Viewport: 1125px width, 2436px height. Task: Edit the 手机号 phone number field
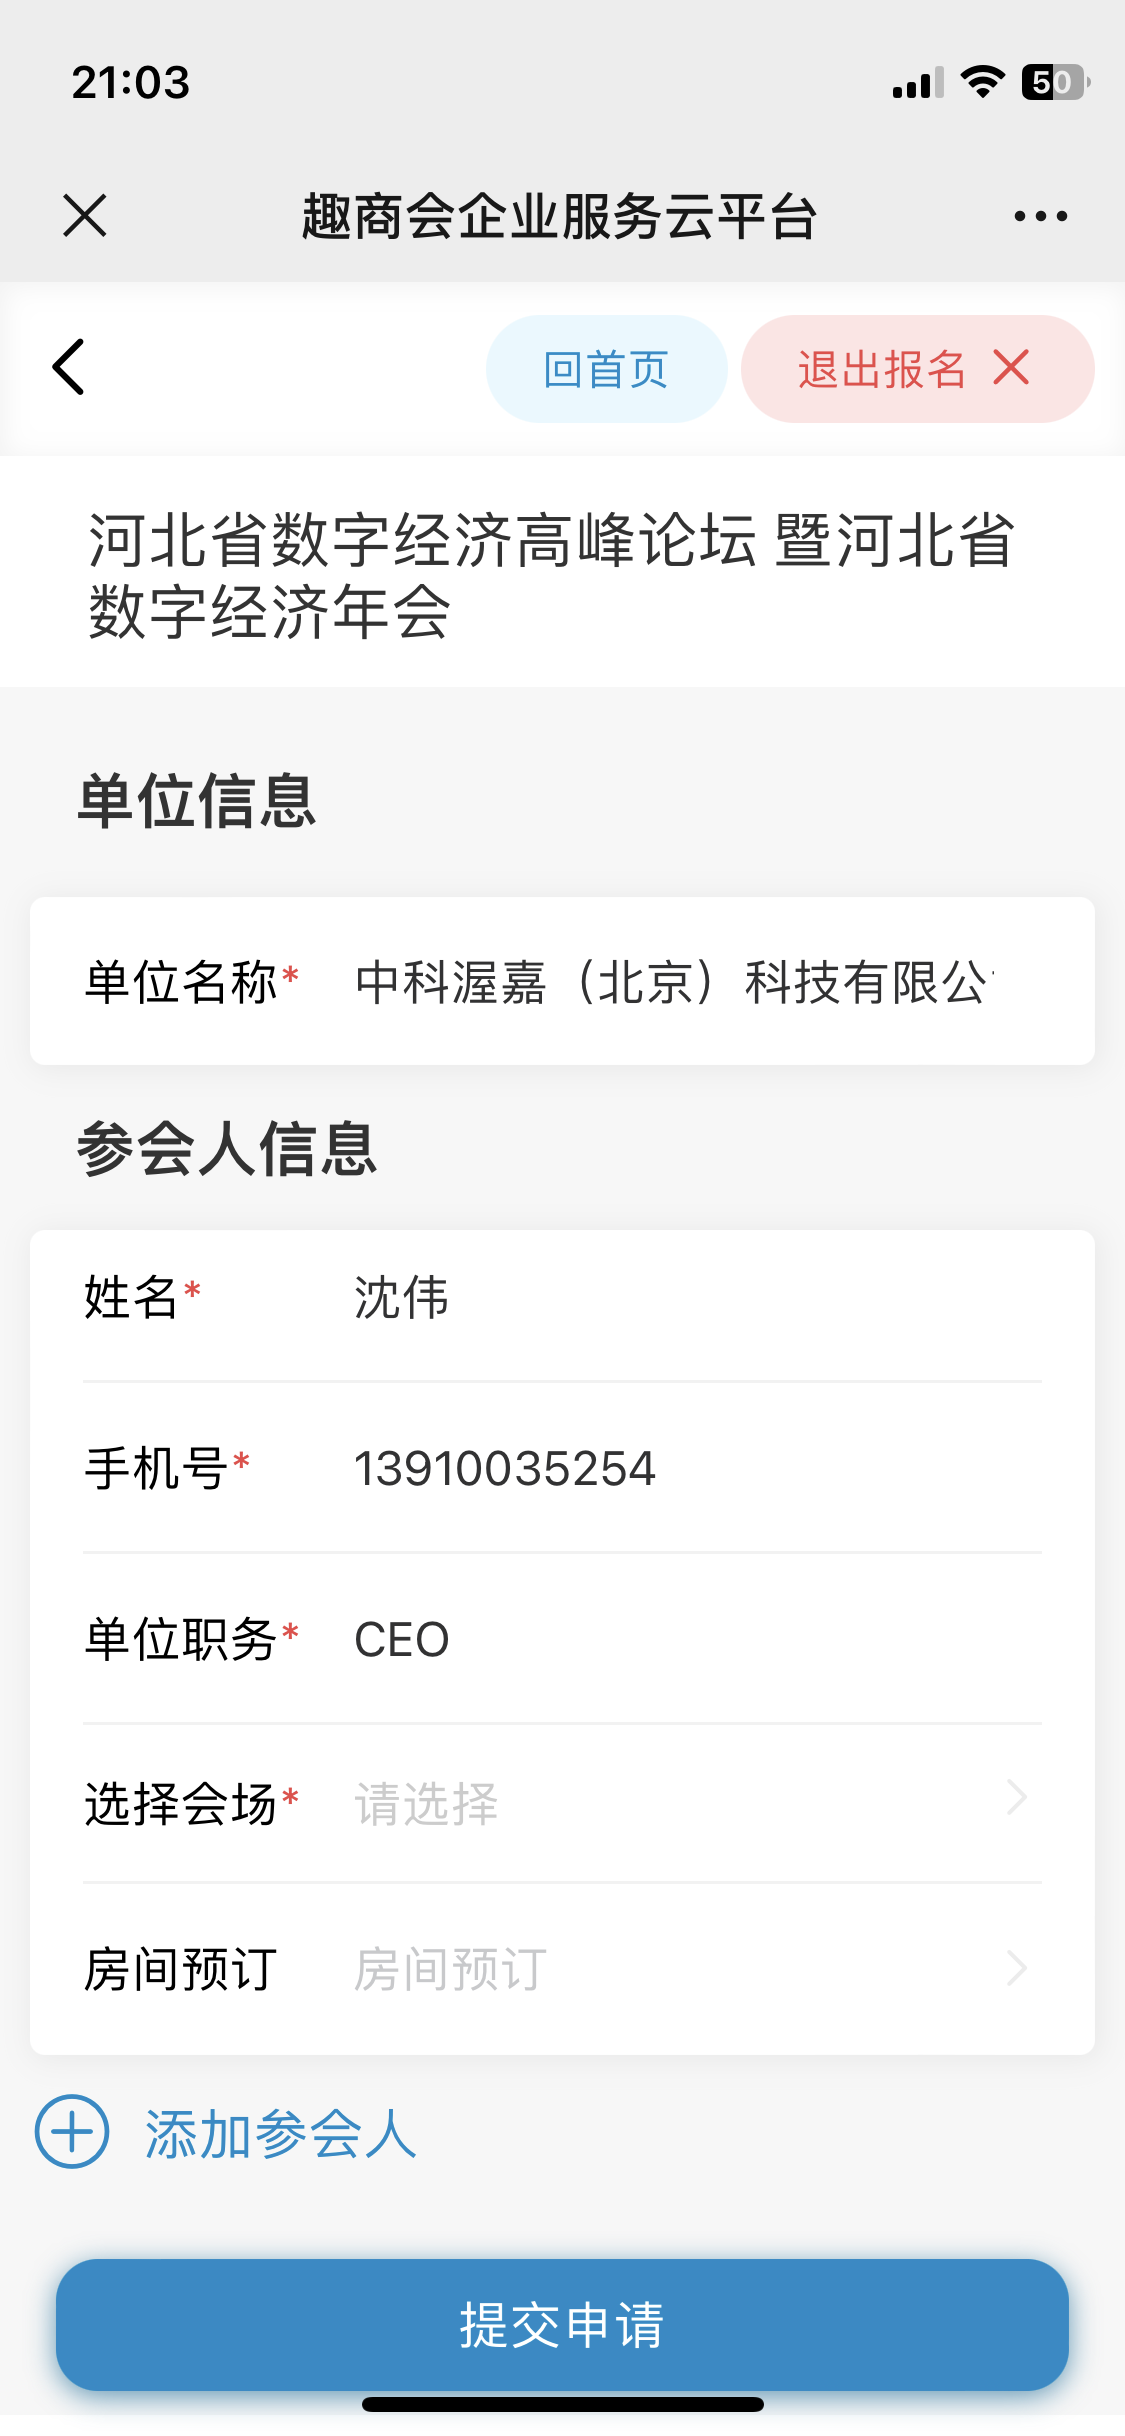(x=680, y=1469)
